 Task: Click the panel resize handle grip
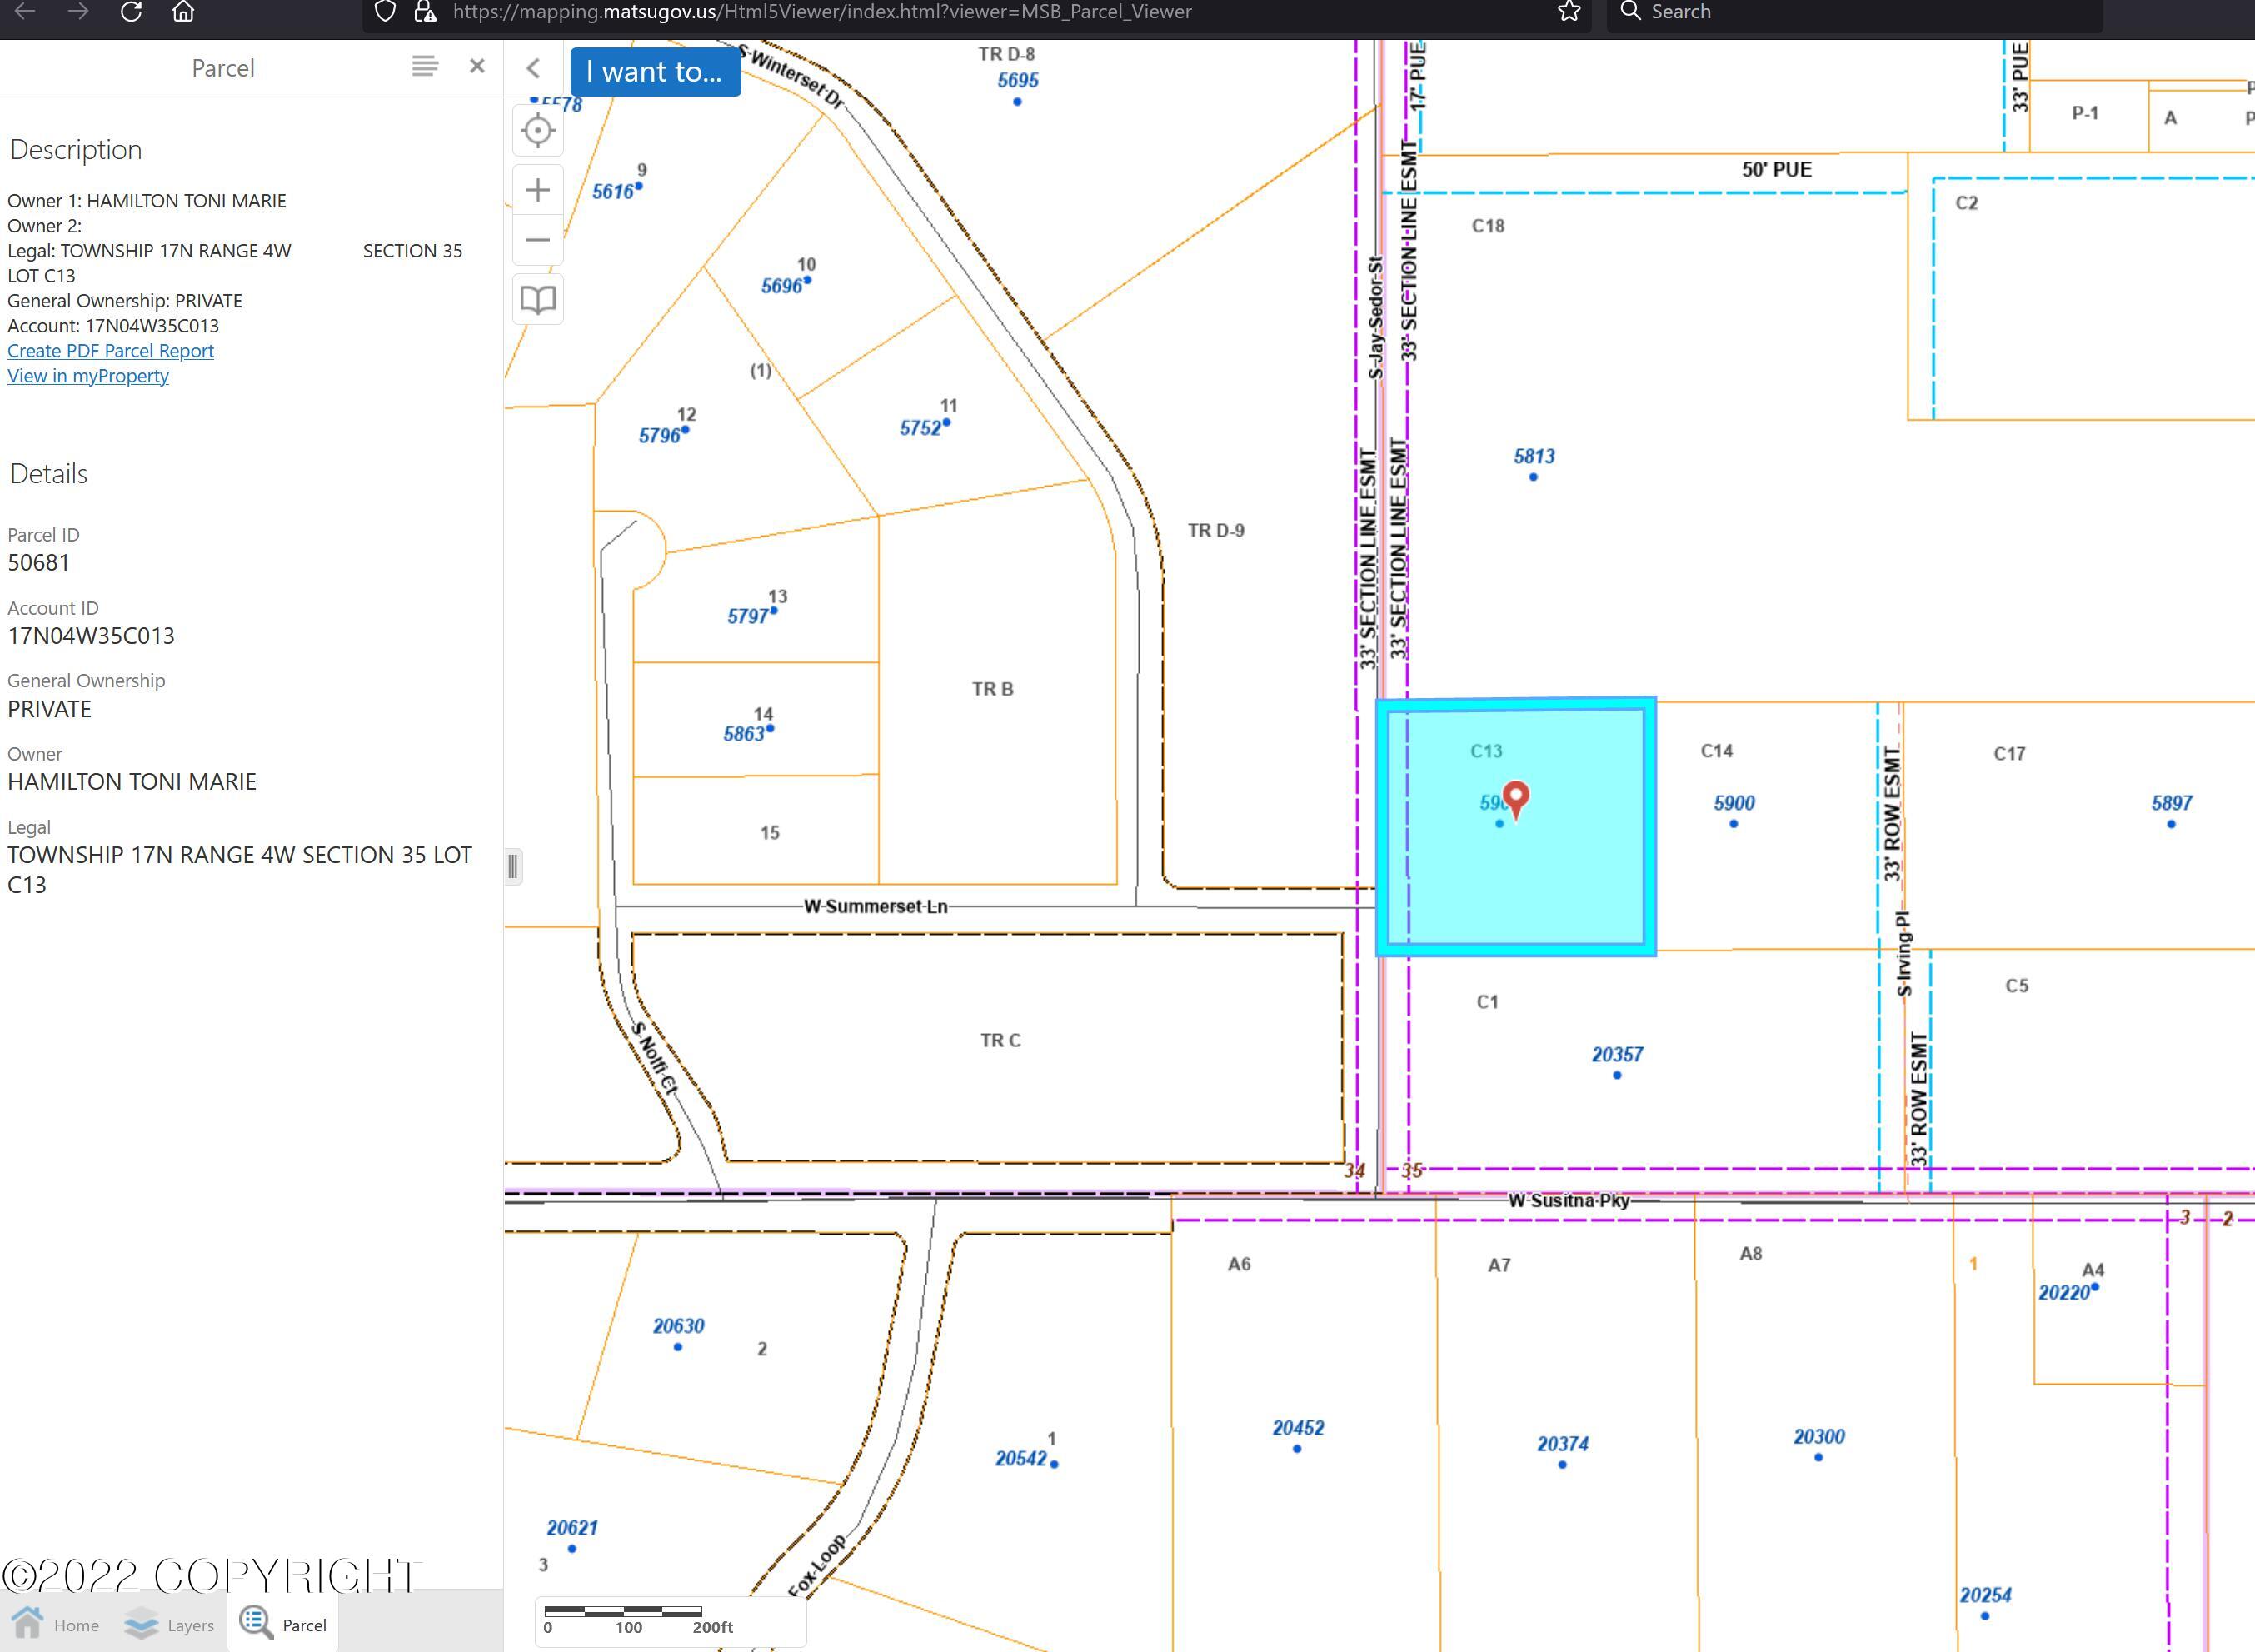tap(513, 866)
